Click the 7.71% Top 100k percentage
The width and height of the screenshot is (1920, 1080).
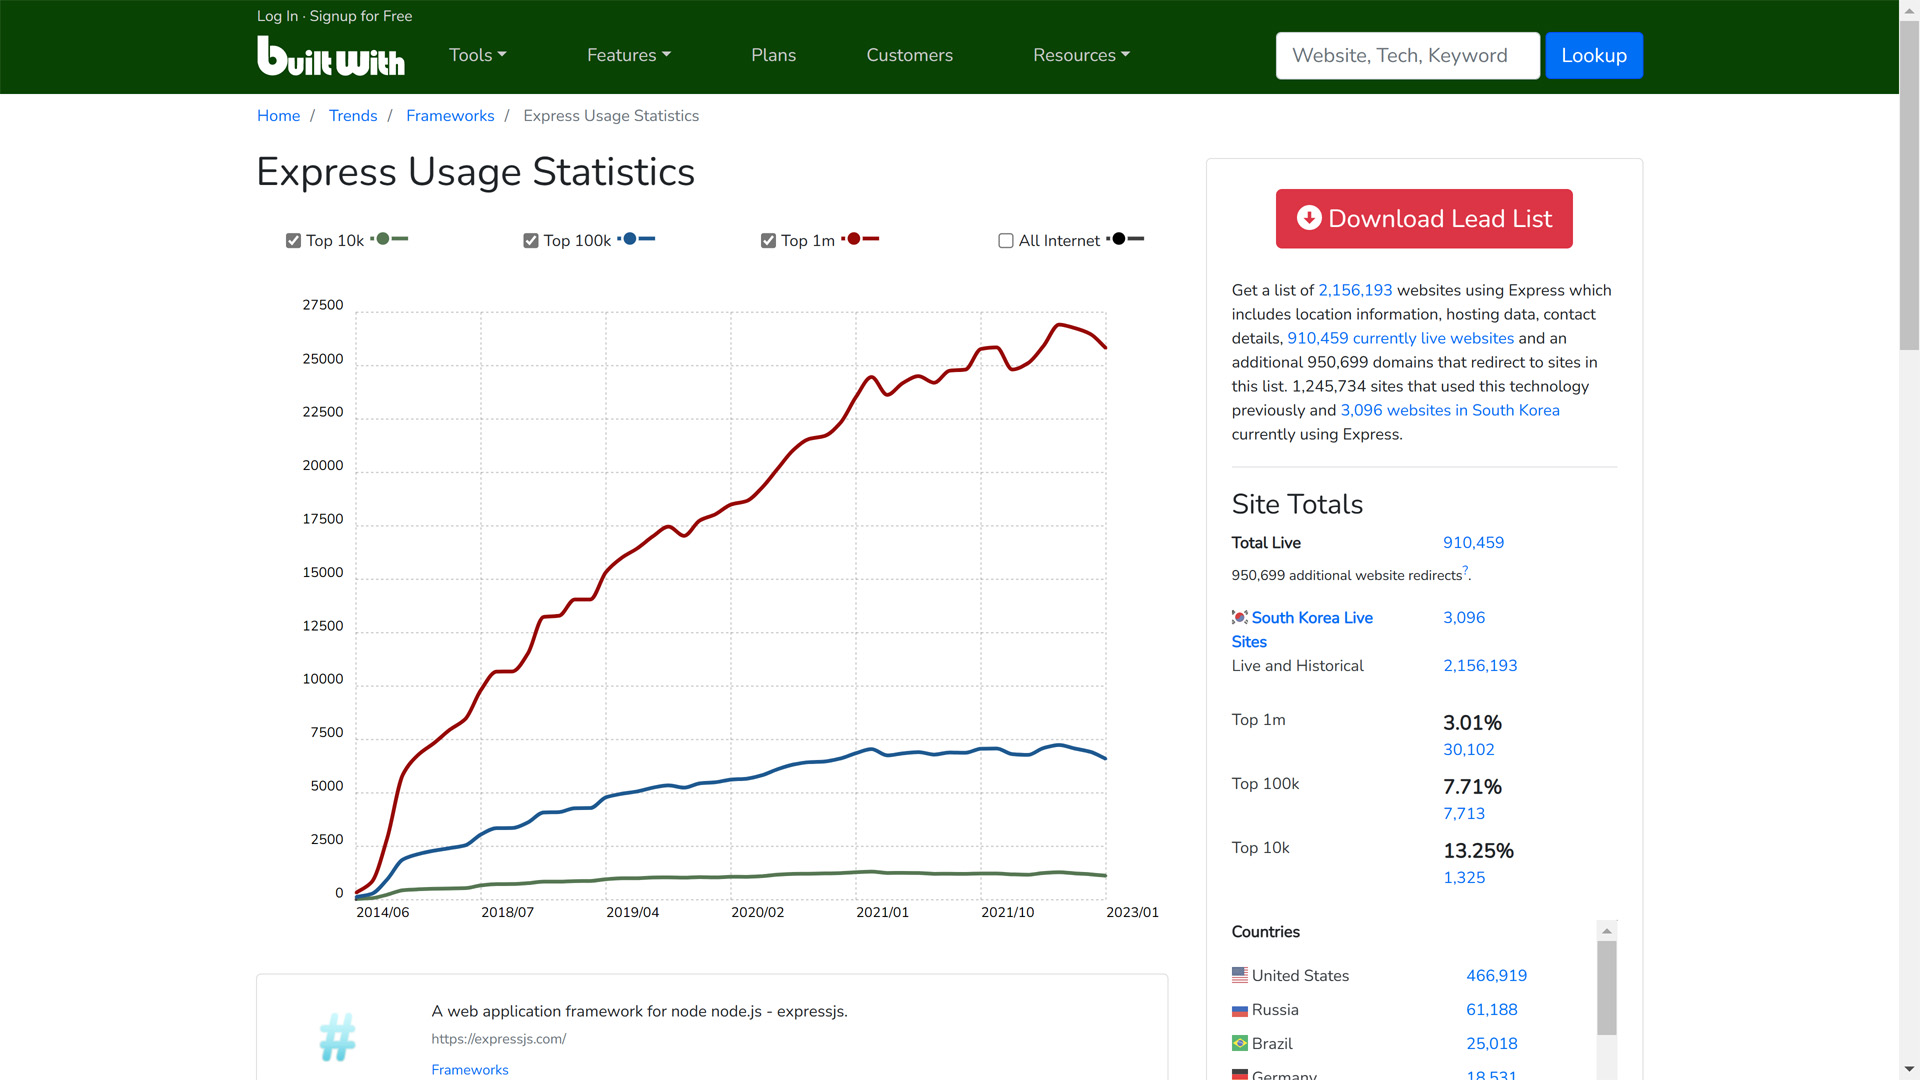coord(1472,787)
